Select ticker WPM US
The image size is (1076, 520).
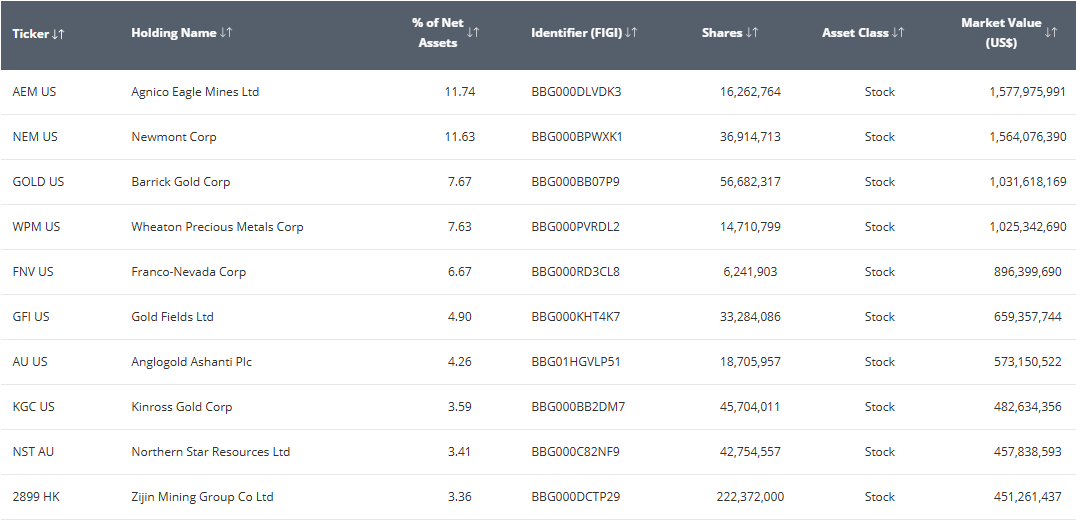click(36, 226)
